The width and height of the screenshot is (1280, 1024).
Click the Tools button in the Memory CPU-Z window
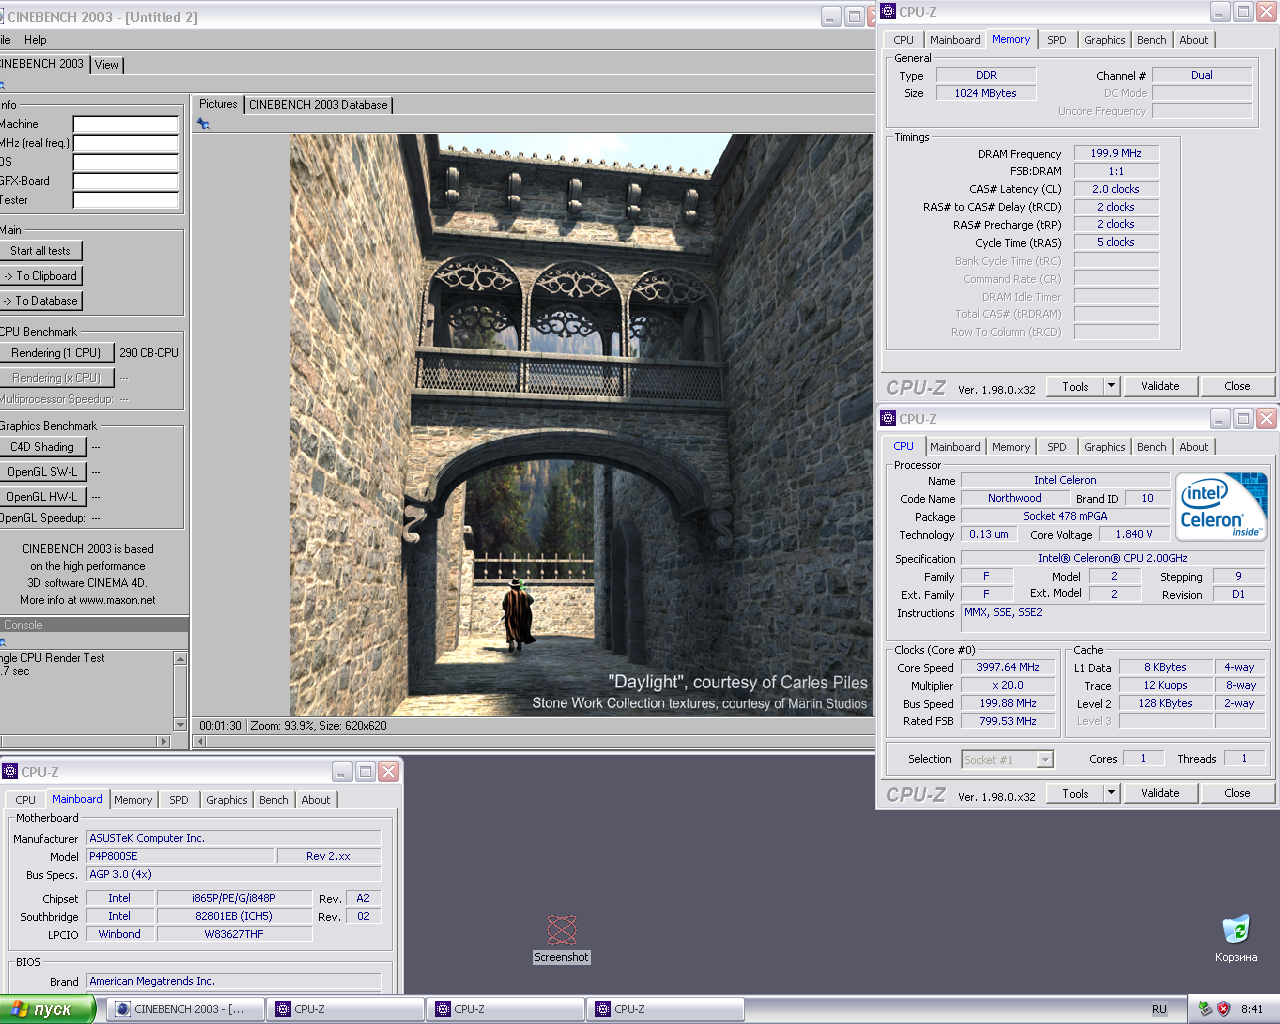point(1075,386)
